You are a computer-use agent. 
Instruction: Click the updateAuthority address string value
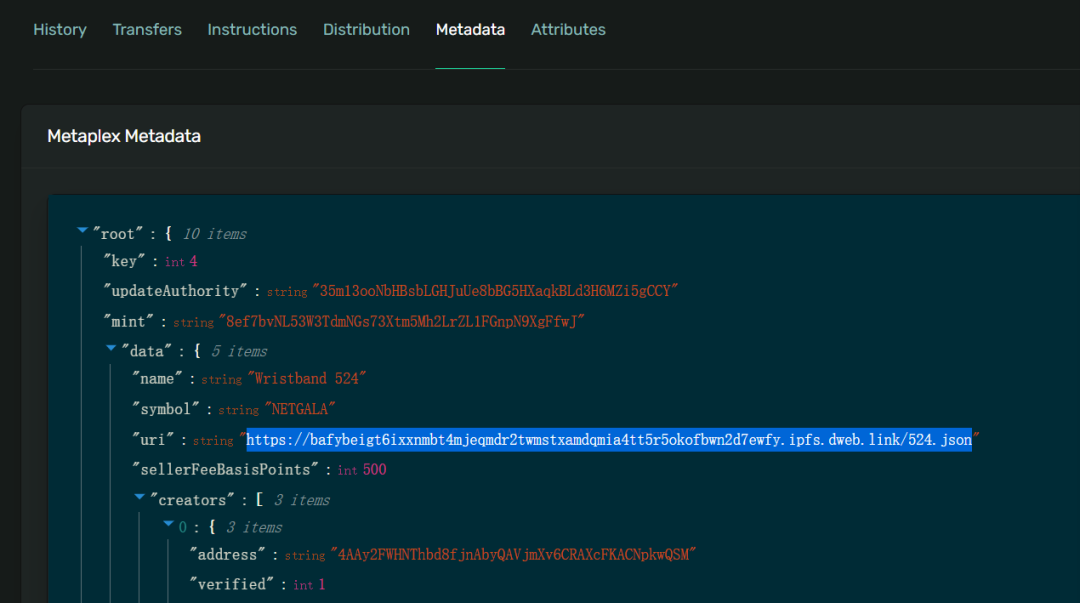coord(495,291)
